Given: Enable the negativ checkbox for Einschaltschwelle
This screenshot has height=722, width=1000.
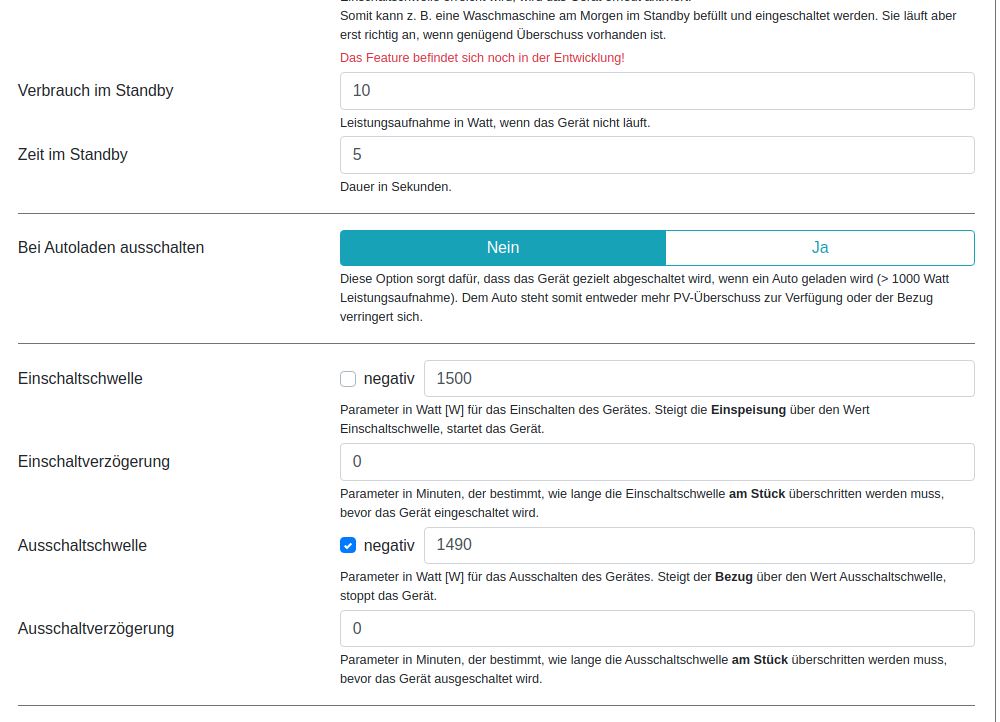Looking at the screenshot, I should (348, 379).
